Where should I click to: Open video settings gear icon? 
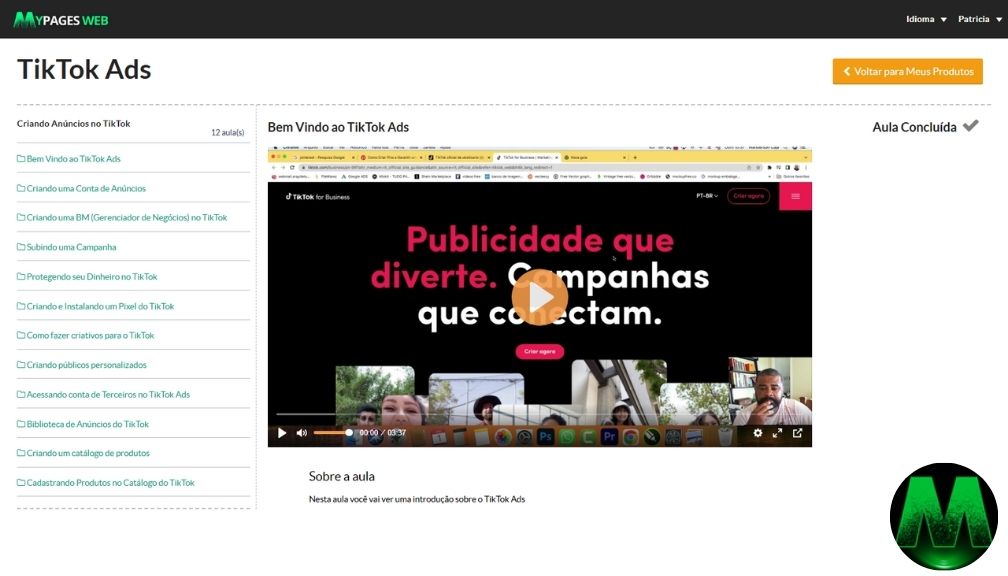click(x=758, y=433)
